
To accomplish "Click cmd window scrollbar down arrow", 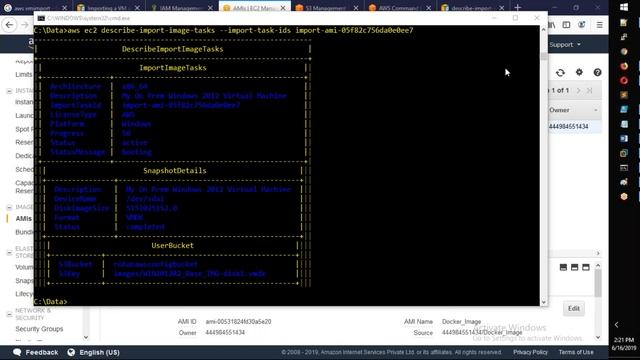I will point(543,302).
